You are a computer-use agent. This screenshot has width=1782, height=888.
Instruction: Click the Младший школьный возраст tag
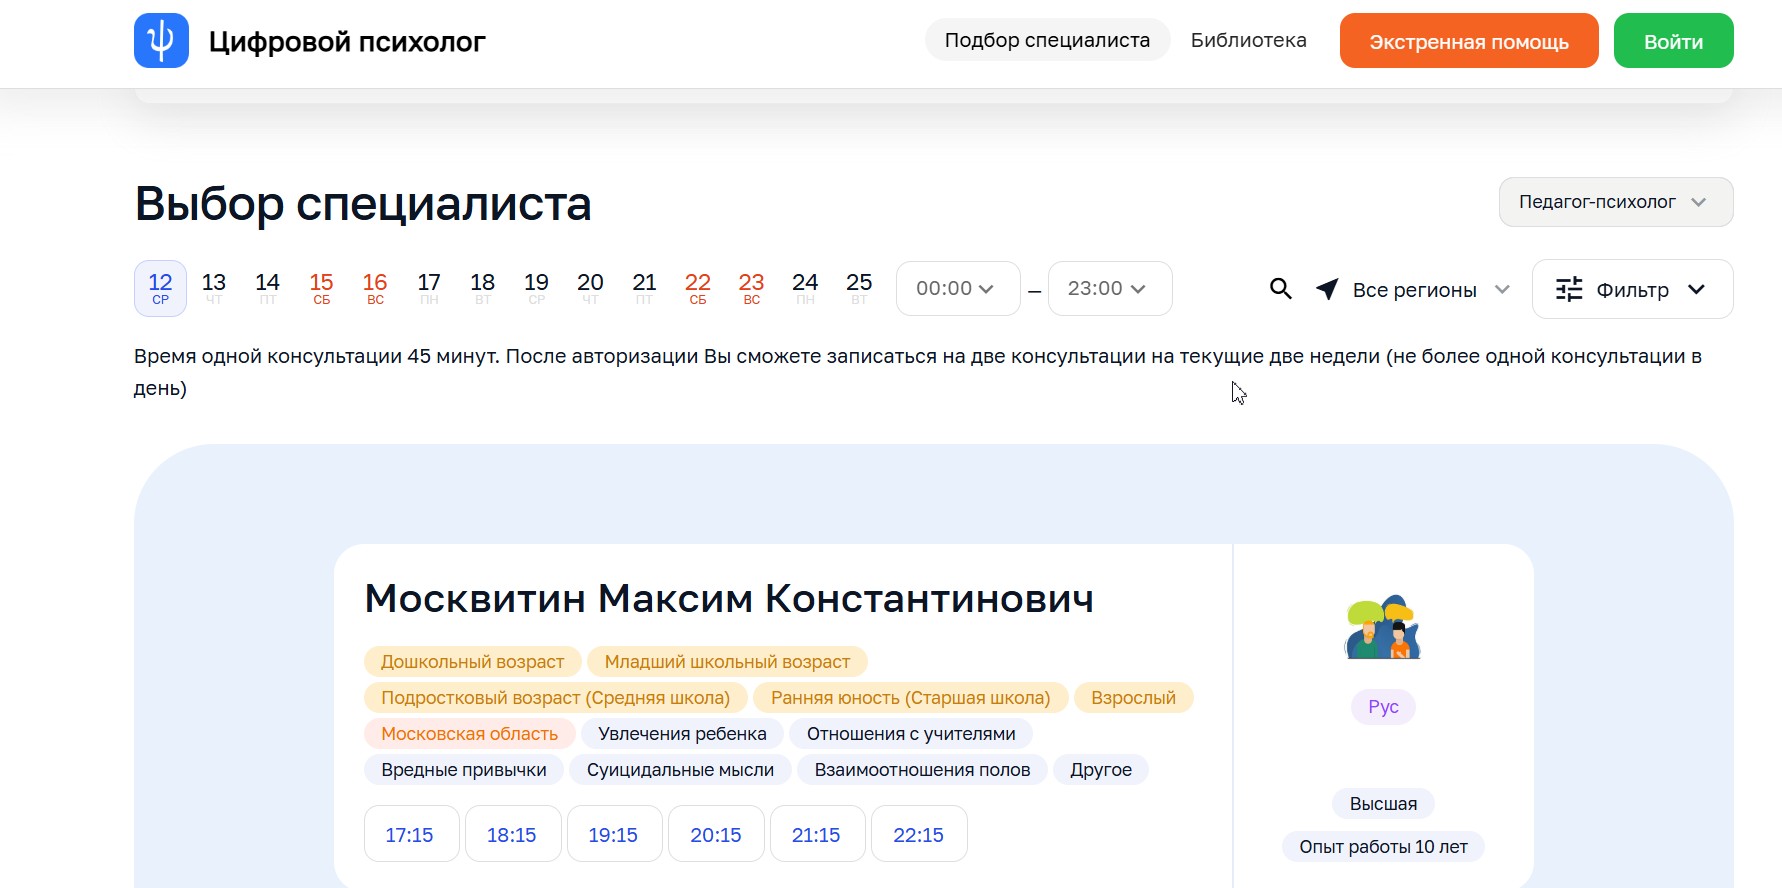pyautogui.click(x=727, y=662)
